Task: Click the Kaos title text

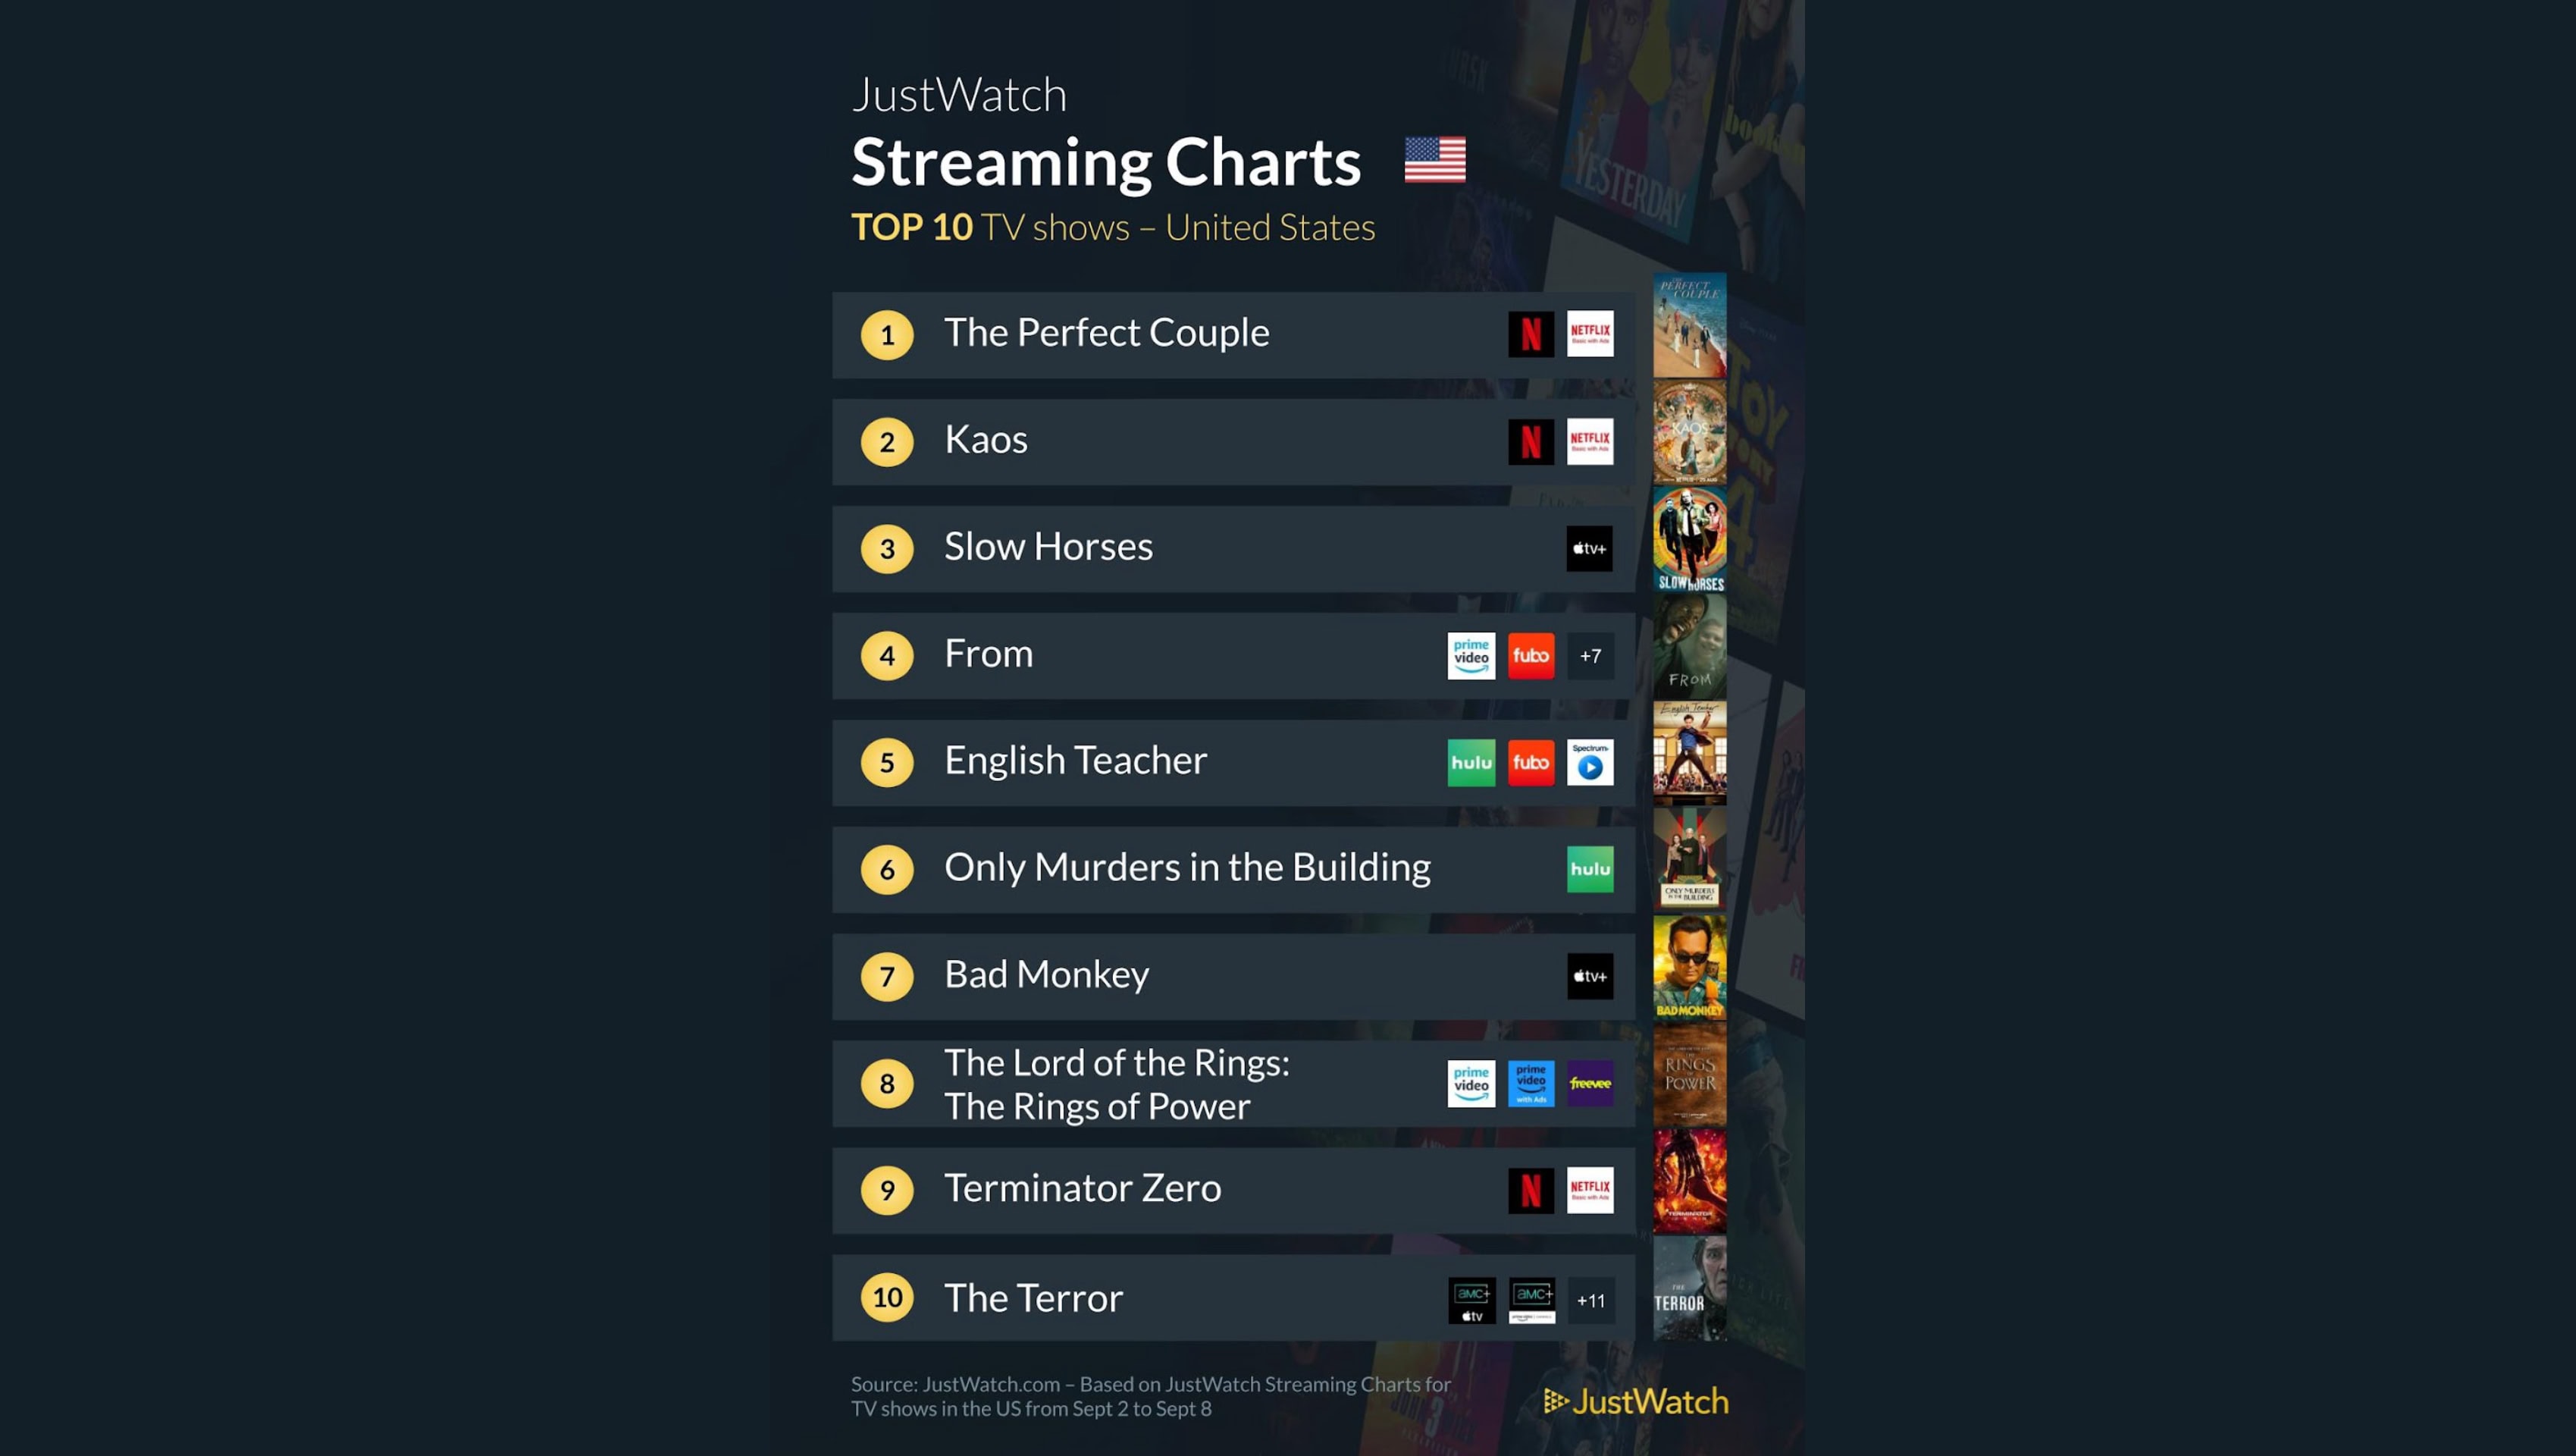Action: pos(985,440)
